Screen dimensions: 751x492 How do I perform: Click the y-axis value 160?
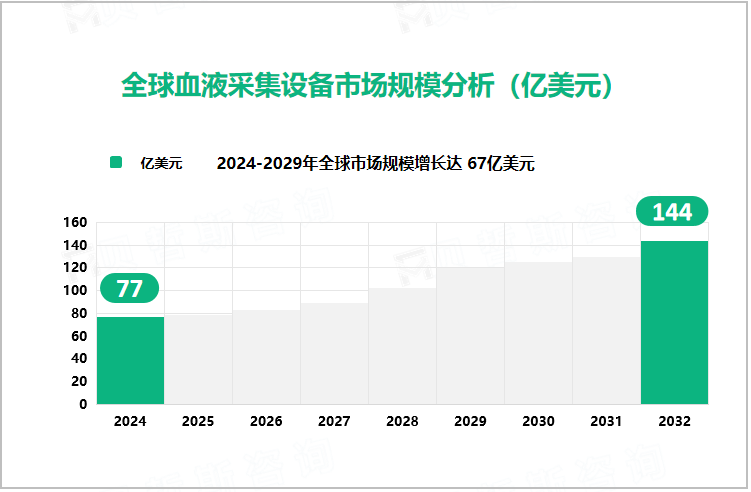(75, 222)
